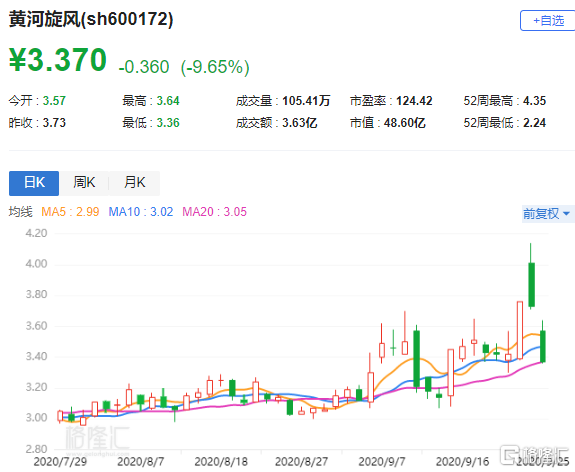Click the 2020/8/18 date axis label

[x=221, y=461]
